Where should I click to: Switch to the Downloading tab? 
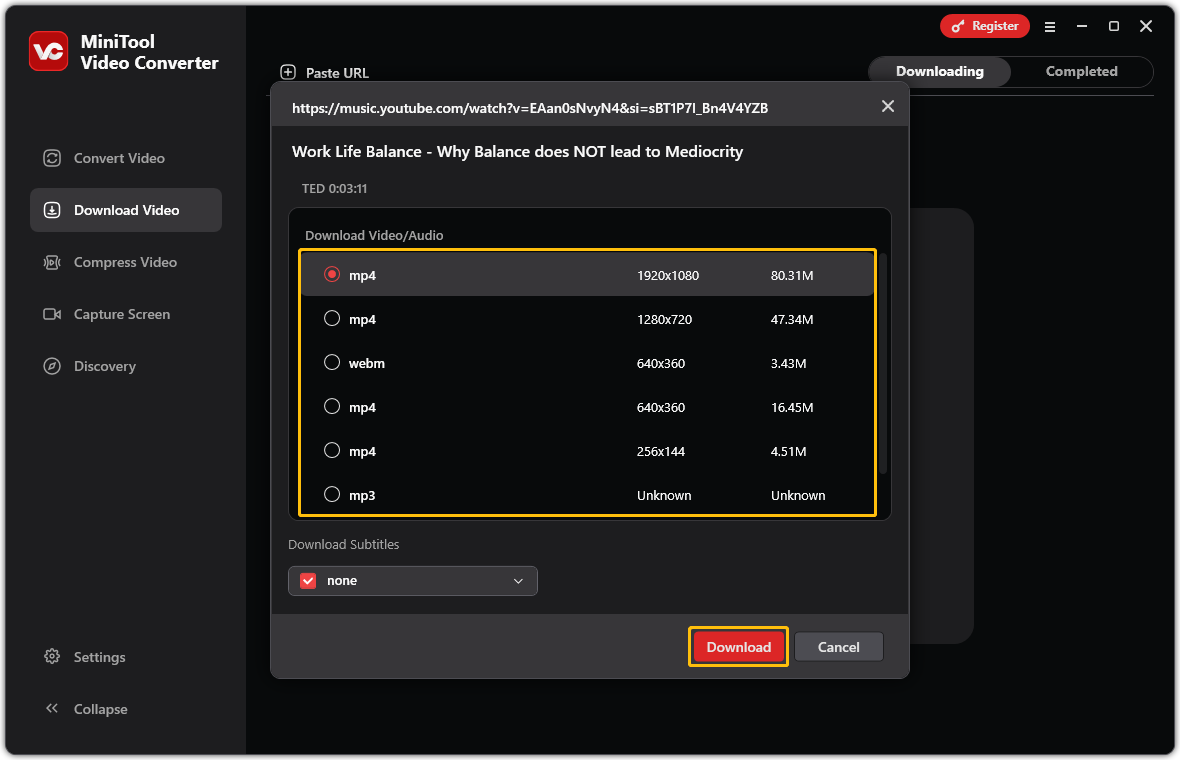click(x=939, y=71)
